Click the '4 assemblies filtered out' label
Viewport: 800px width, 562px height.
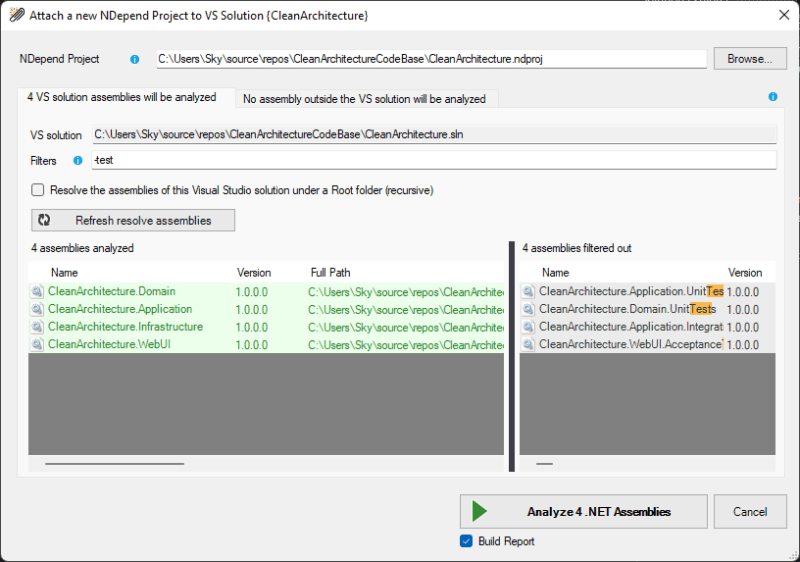(577, 248)
